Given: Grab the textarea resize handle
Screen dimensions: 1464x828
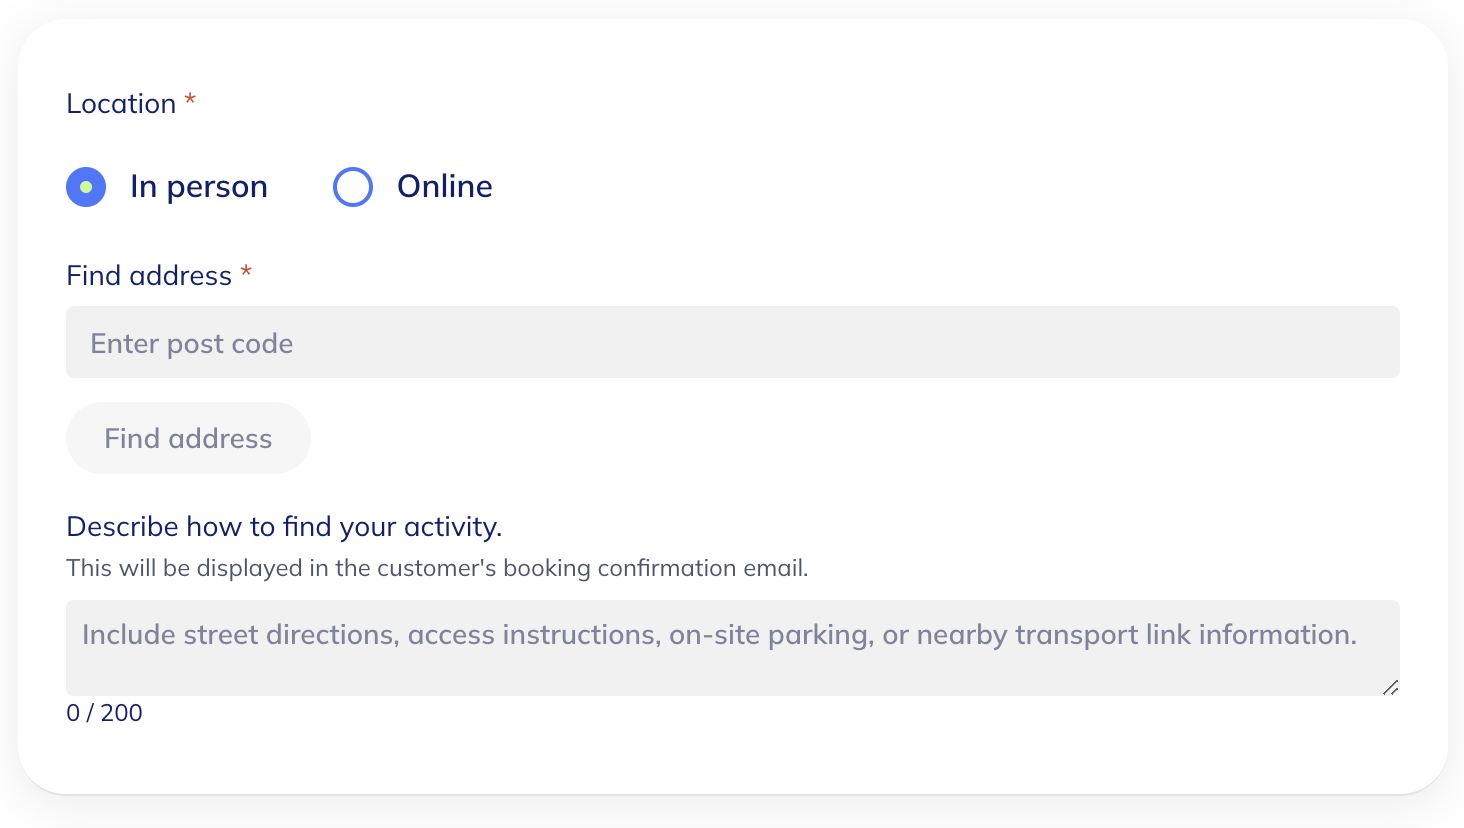Looking at the screenshot, I should point(1390,687).
